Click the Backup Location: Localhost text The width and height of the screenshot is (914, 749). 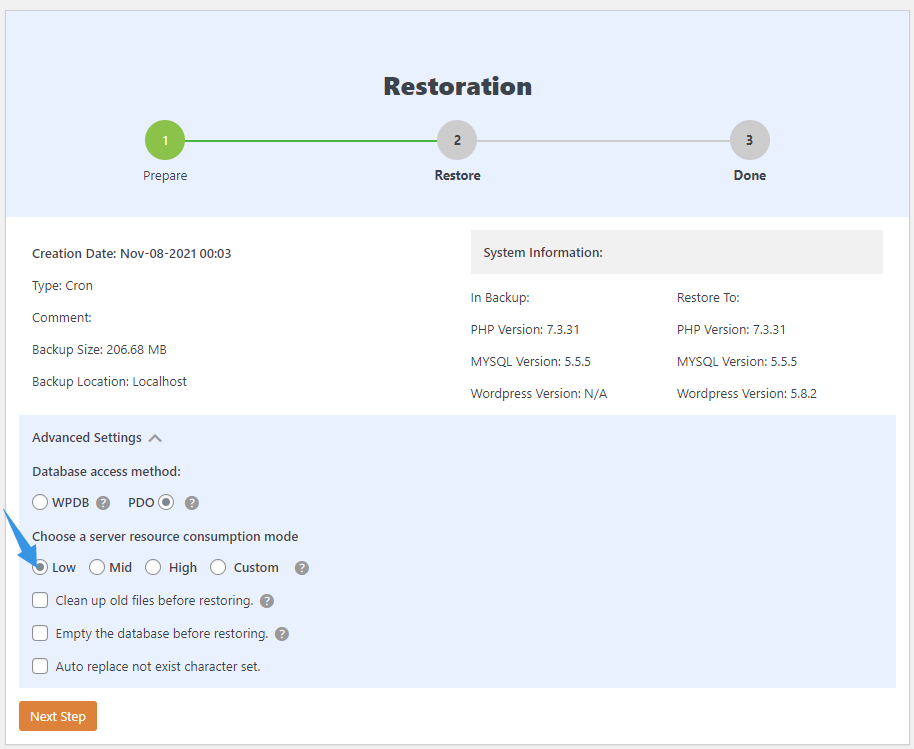[x=110, y=382]
